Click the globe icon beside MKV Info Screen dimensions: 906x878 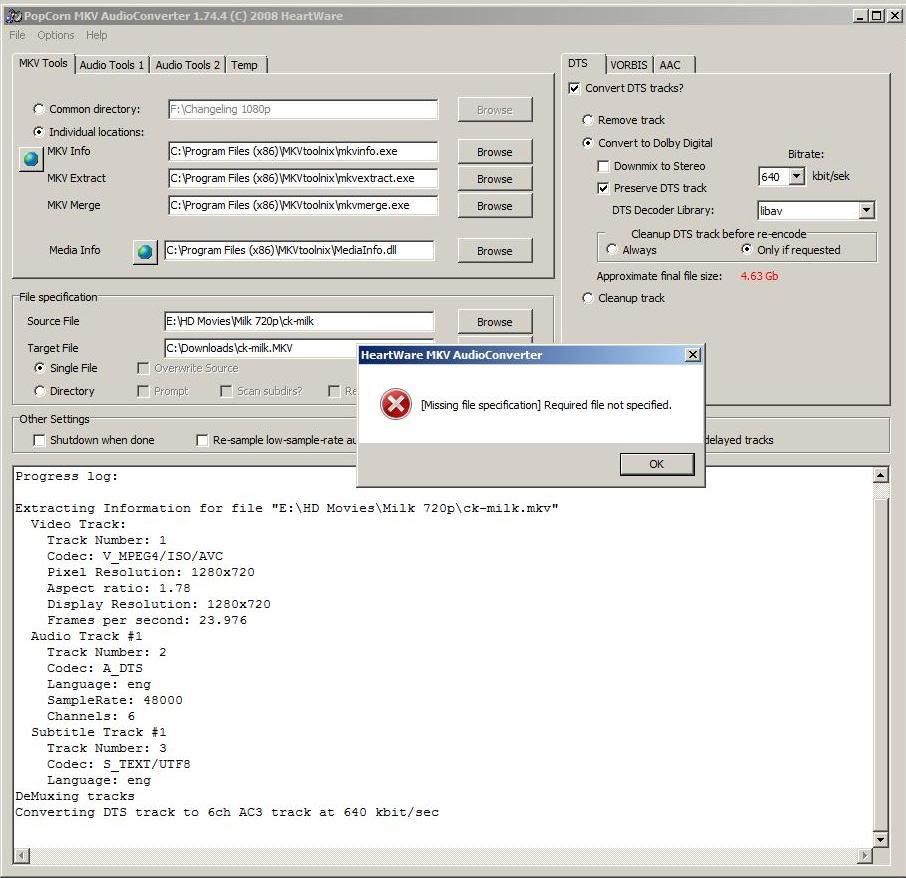[x=31, y=159]
